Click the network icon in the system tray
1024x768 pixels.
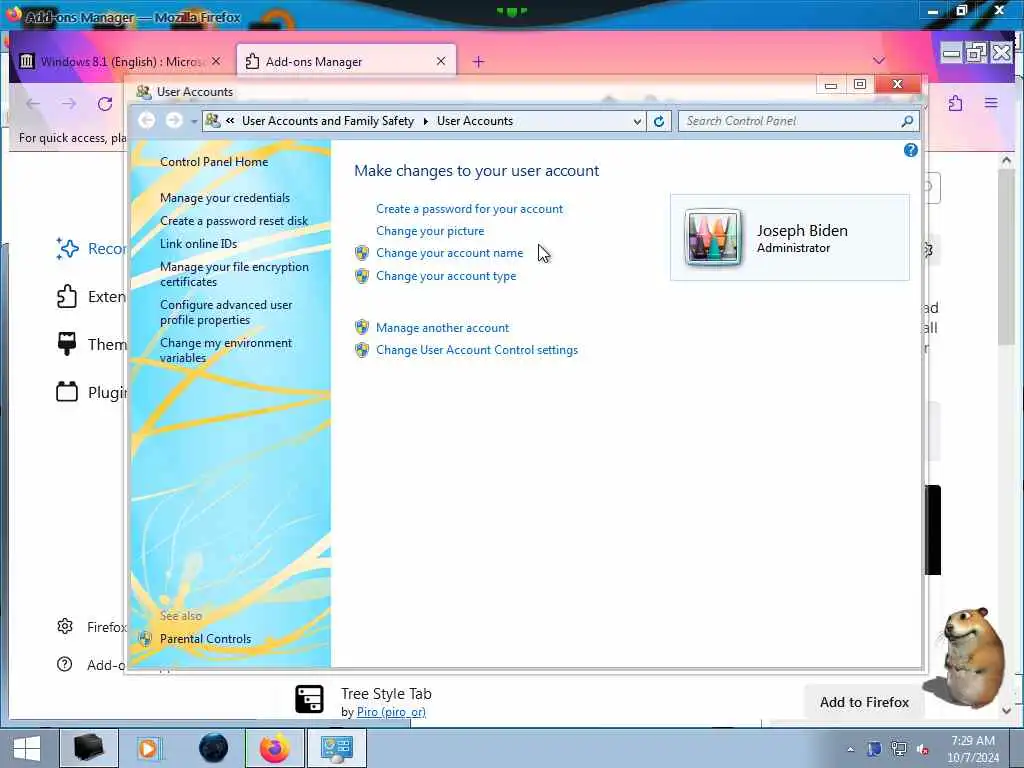[899, 749]
